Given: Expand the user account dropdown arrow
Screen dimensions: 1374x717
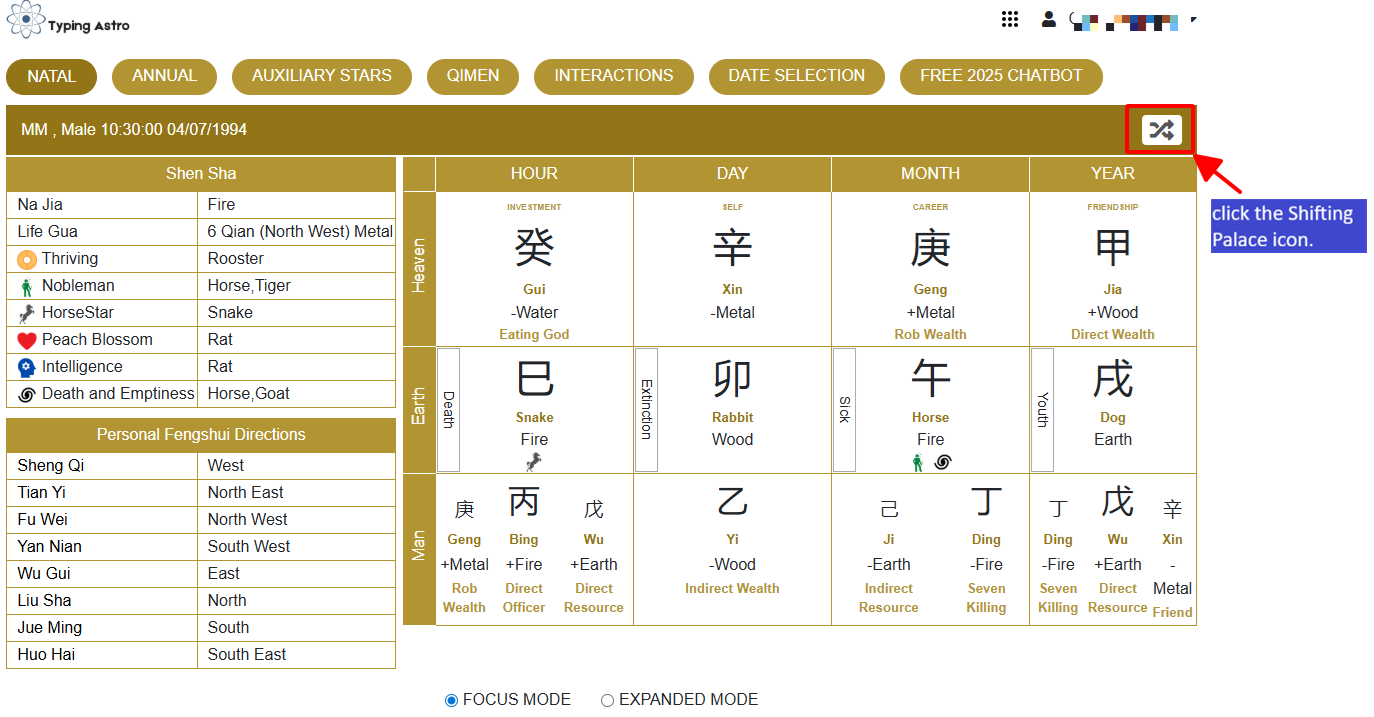Looking at the screenshot, I should pos(1193,19).
